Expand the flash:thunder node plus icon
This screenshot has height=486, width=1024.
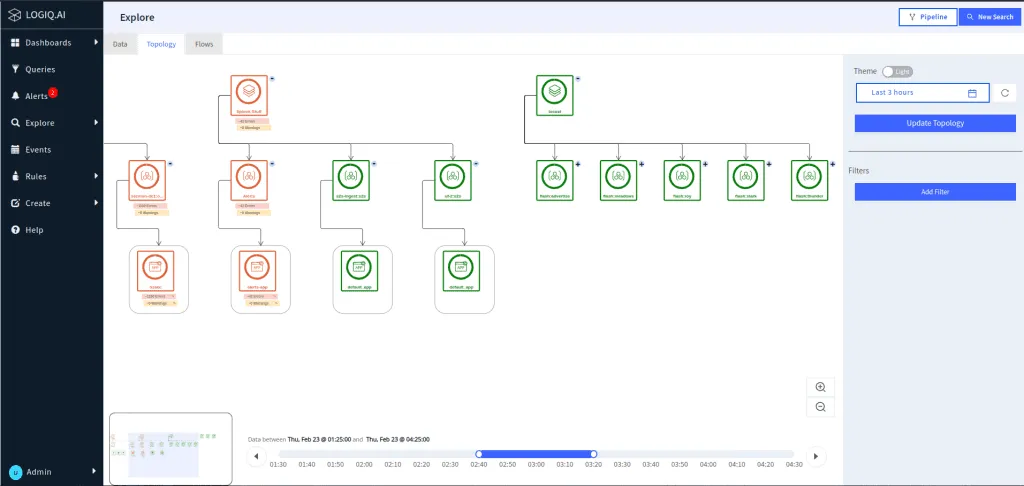pyautogui.click(x=833, y=163)
